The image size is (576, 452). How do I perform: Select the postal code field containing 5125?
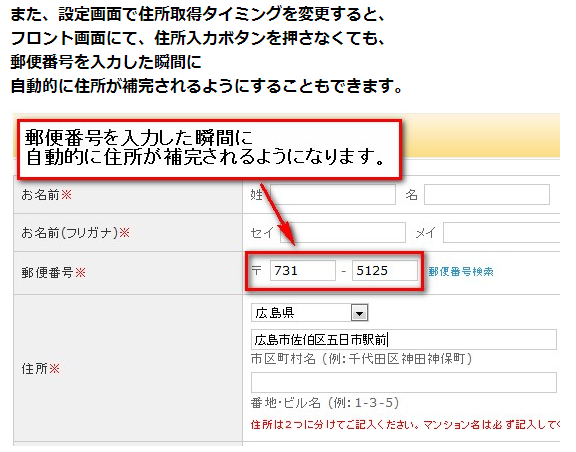385,271
